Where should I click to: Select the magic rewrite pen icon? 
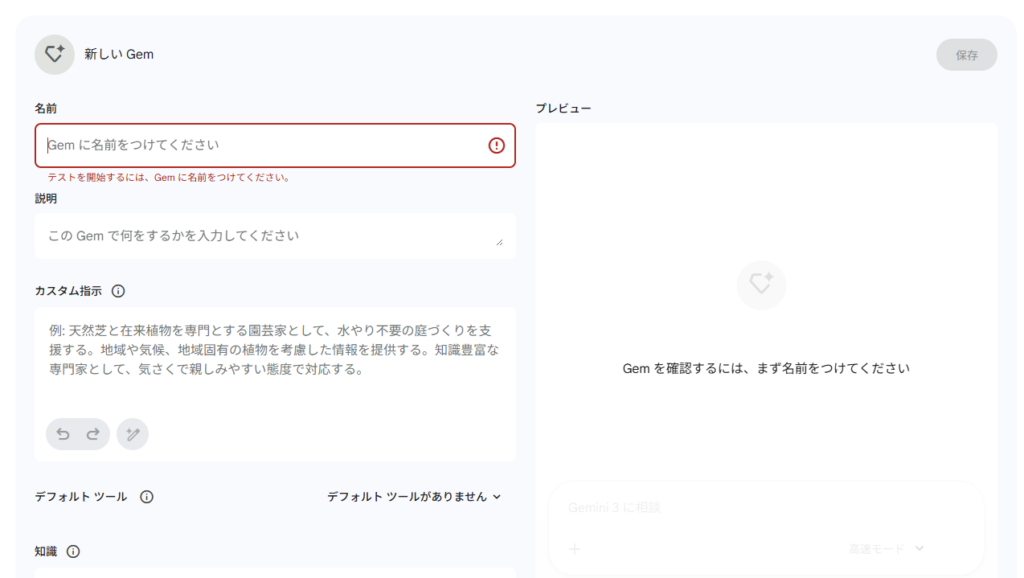(x=134, y=434)
